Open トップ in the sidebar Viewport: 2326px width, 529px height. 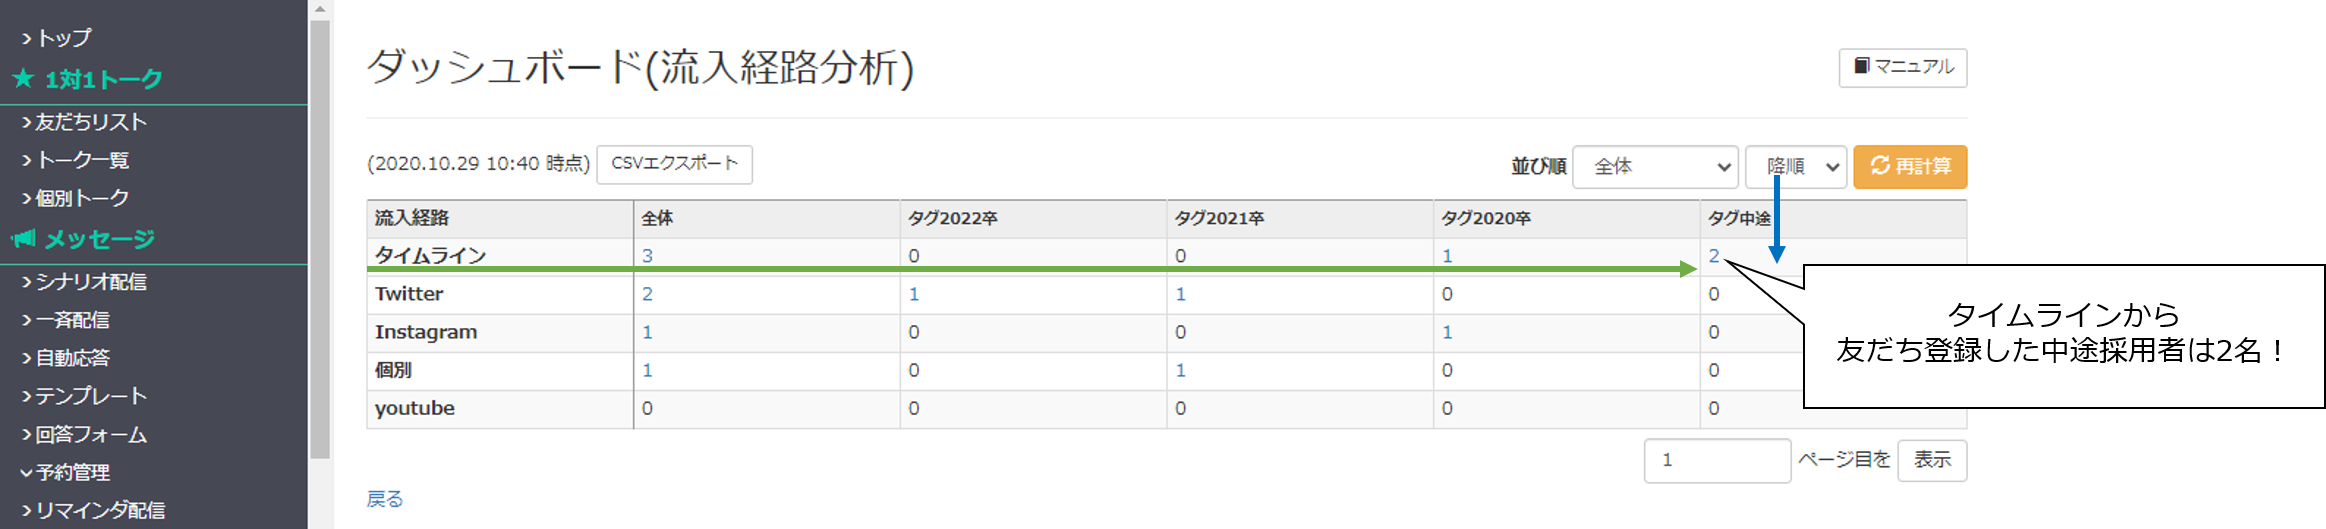(56, 38)
